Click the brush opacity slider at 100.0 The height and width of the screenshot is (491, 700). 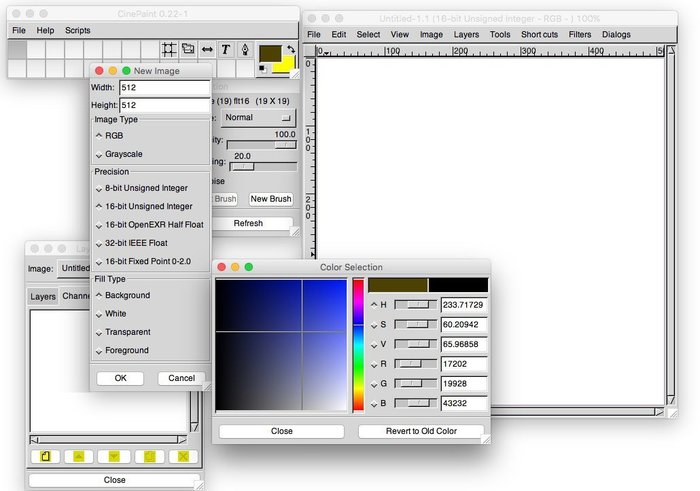(262, 145)
